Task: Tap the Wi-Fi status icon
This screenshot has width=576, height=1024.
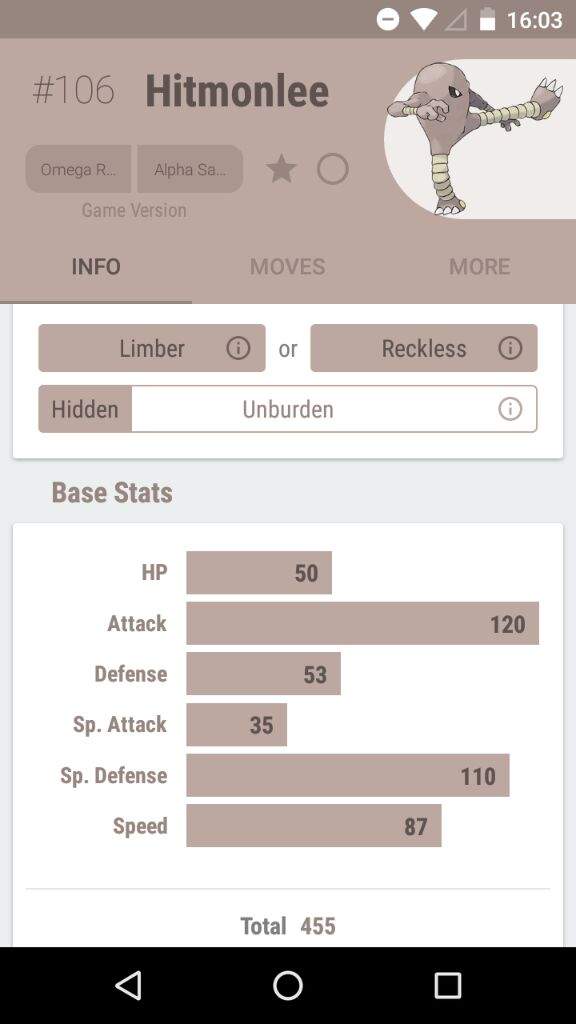Action: click(x=424, y=20)
